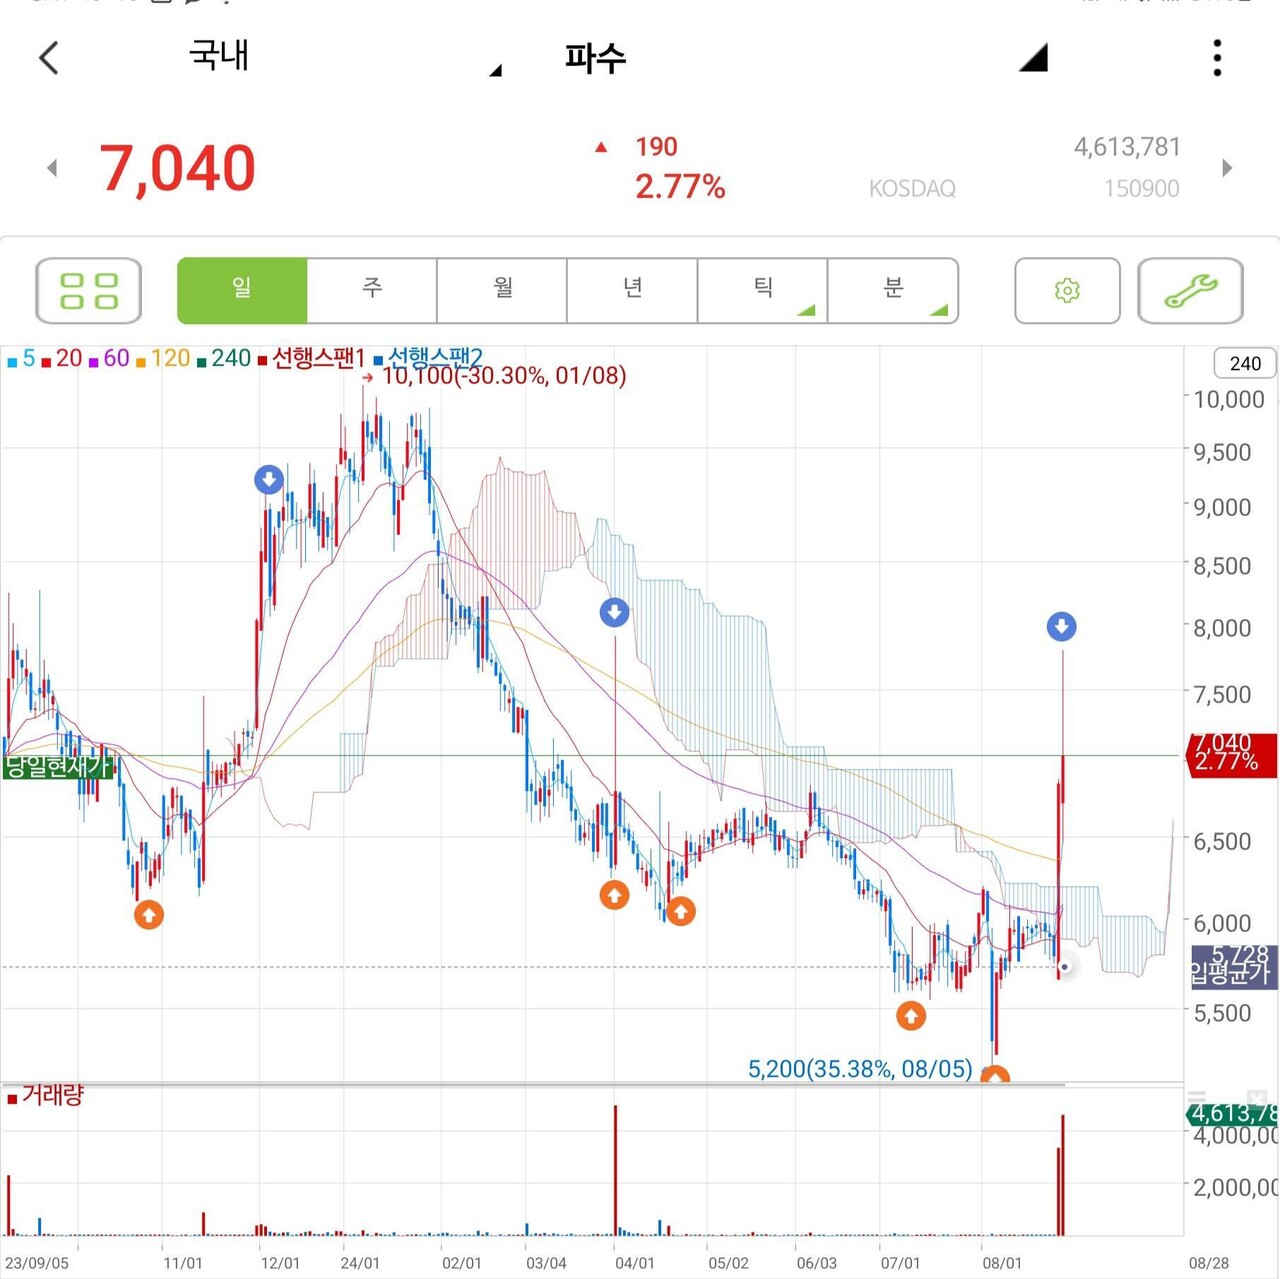
Task: Open chart settings gear icon
Action: coord(1067,291)
